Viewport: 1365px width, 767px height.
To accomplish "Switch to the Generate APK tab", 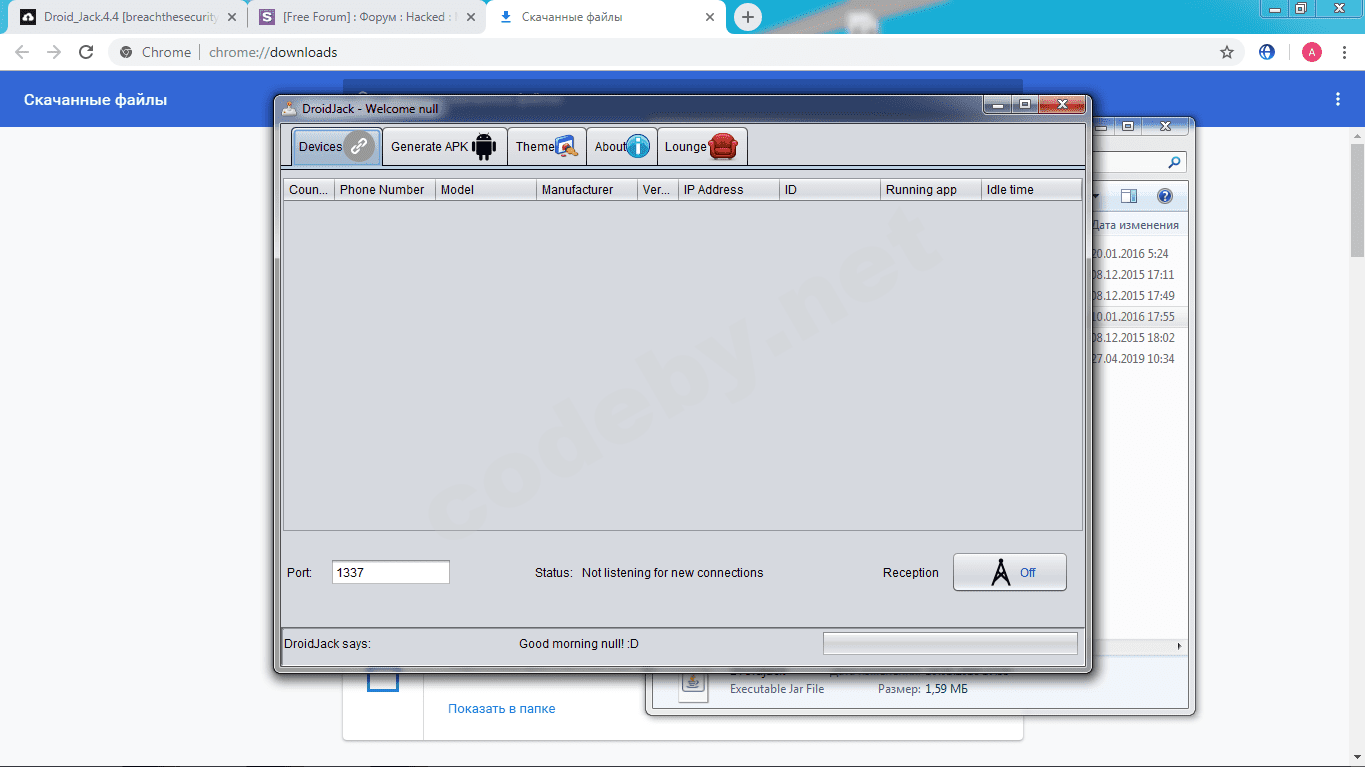I will [444, 146].
